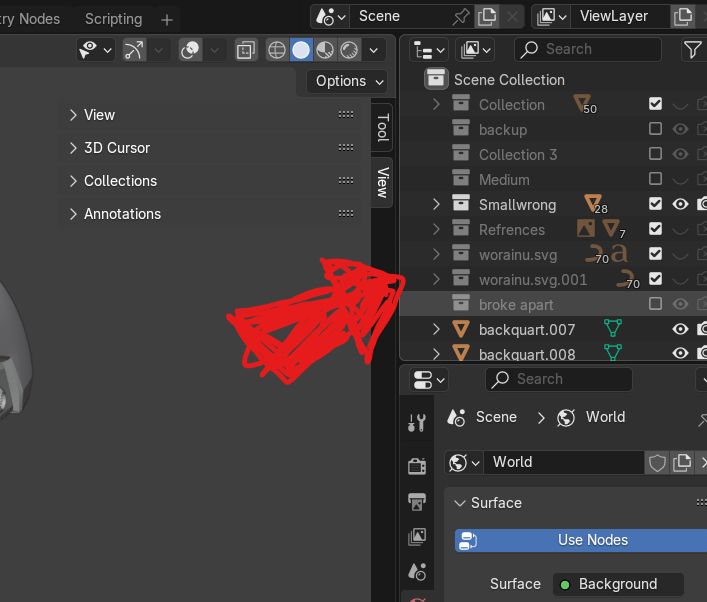This screenshot has height=602, width=707.
Task: Select rendered viewport shading
Action: (x=349, y=50)
